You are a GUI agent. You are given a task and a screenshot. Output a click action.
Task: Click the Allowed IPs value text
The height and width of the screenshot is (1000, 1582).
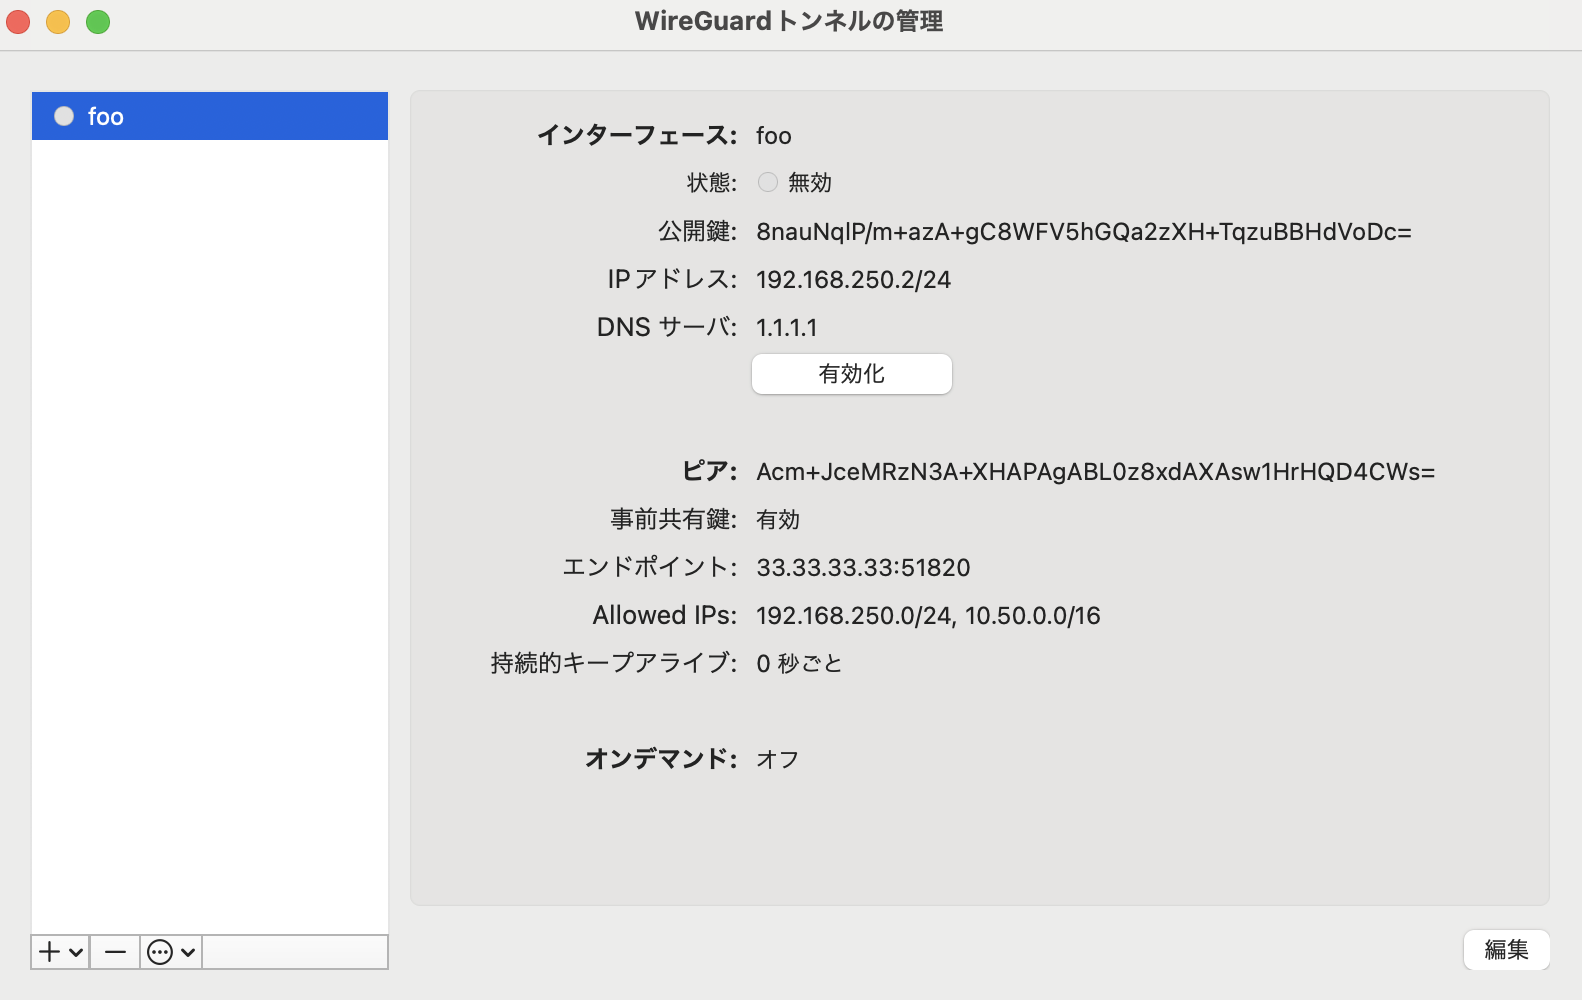point(928,616)
